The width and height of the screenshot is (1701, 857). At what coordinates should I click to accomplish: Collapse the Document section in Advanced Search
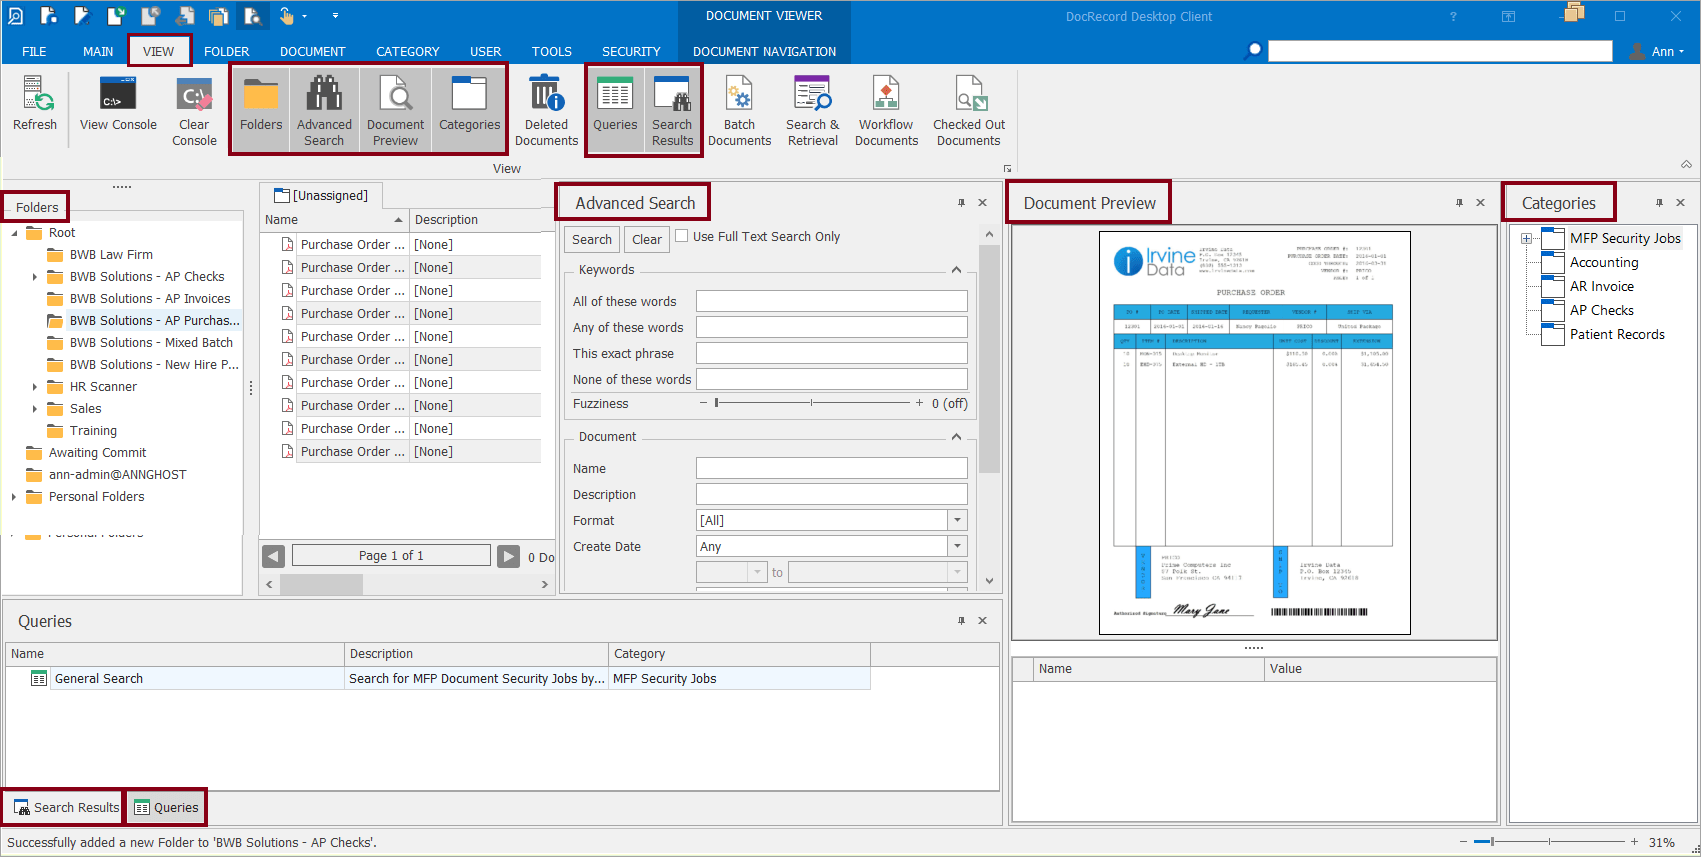tap(956, 437)
